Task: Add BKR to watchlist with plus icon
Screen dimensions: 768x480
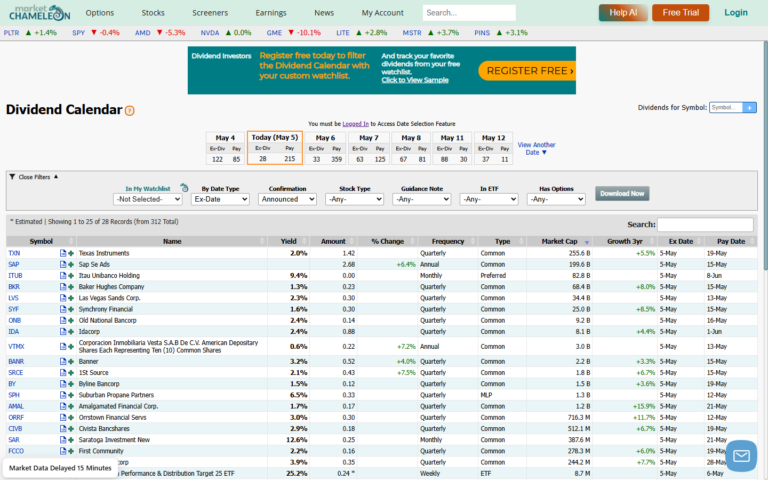Action: pos(71,287)
